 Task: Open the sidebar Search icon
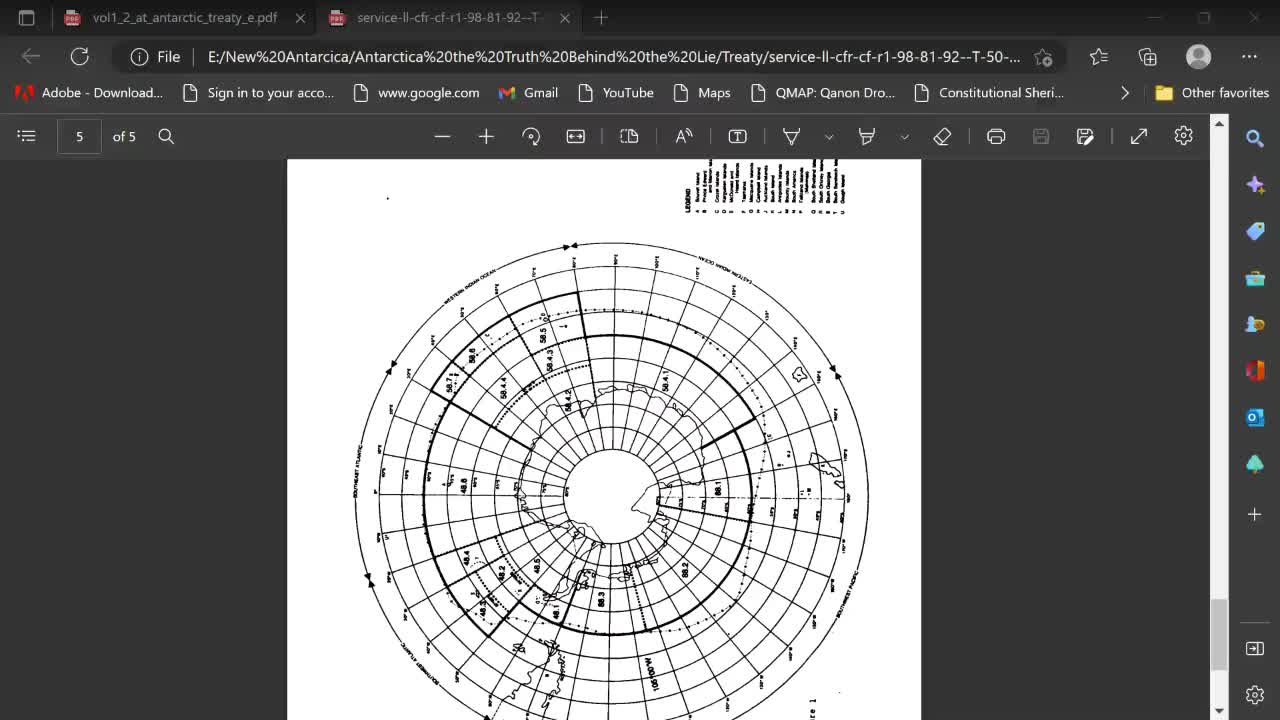coord(1255,138)
